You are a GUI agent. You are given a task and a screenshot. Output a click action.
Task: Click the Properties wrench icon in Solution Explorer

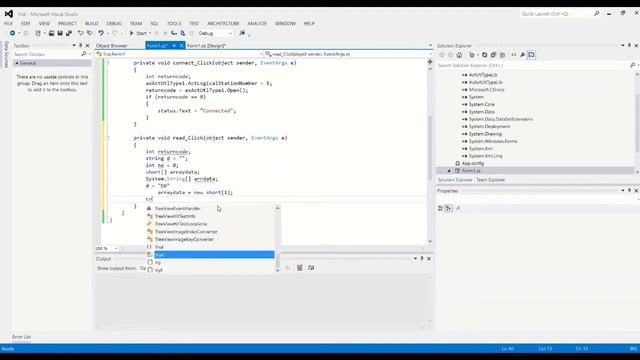coord(522,55)
